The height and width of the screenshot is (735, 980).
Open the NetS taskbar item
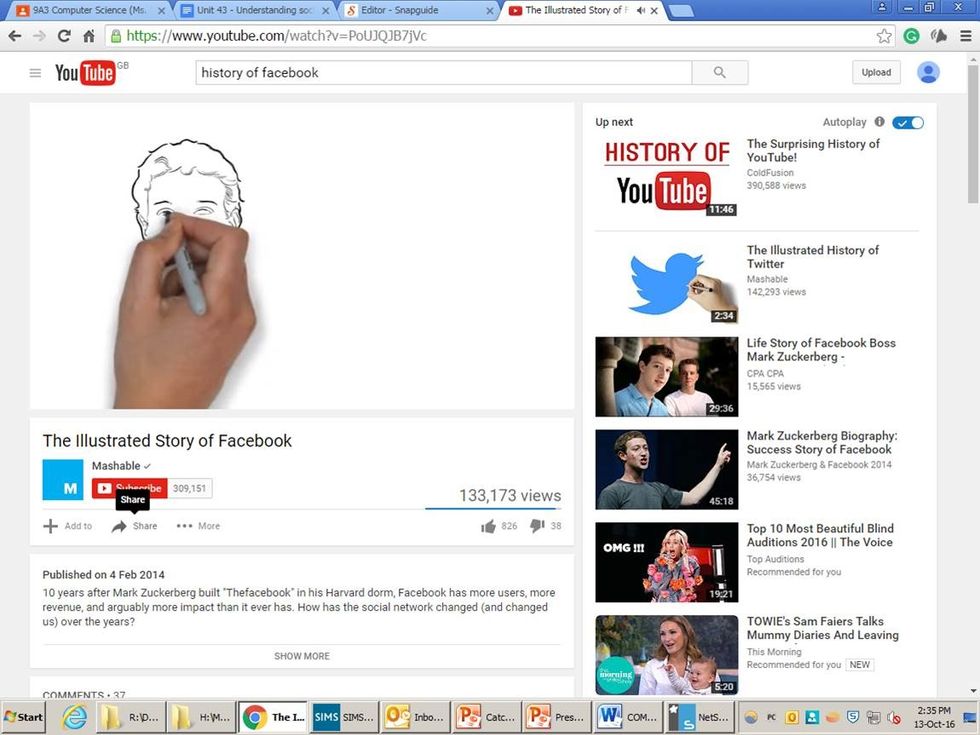(x=699, y=717)
